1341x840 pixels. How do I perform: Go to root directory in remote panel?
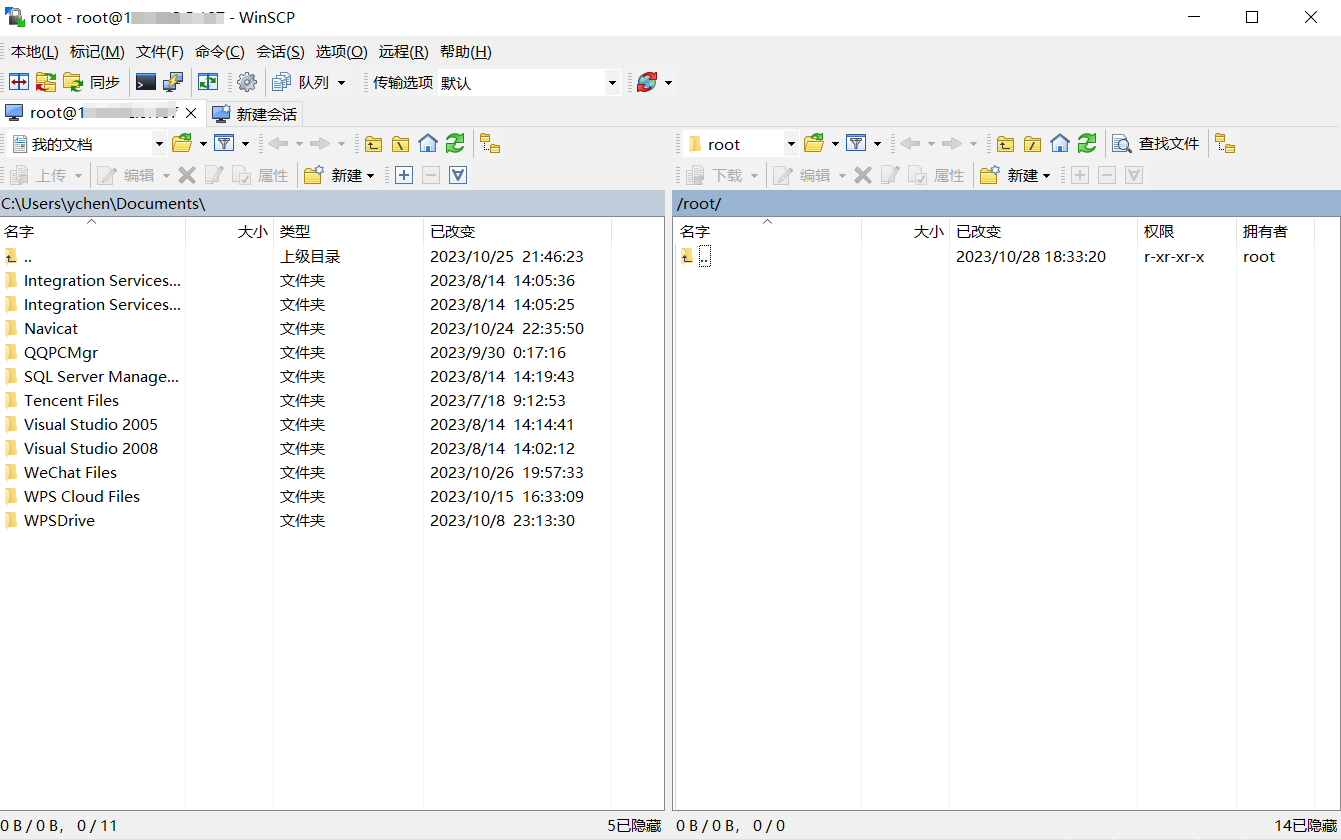[1032, 143]
